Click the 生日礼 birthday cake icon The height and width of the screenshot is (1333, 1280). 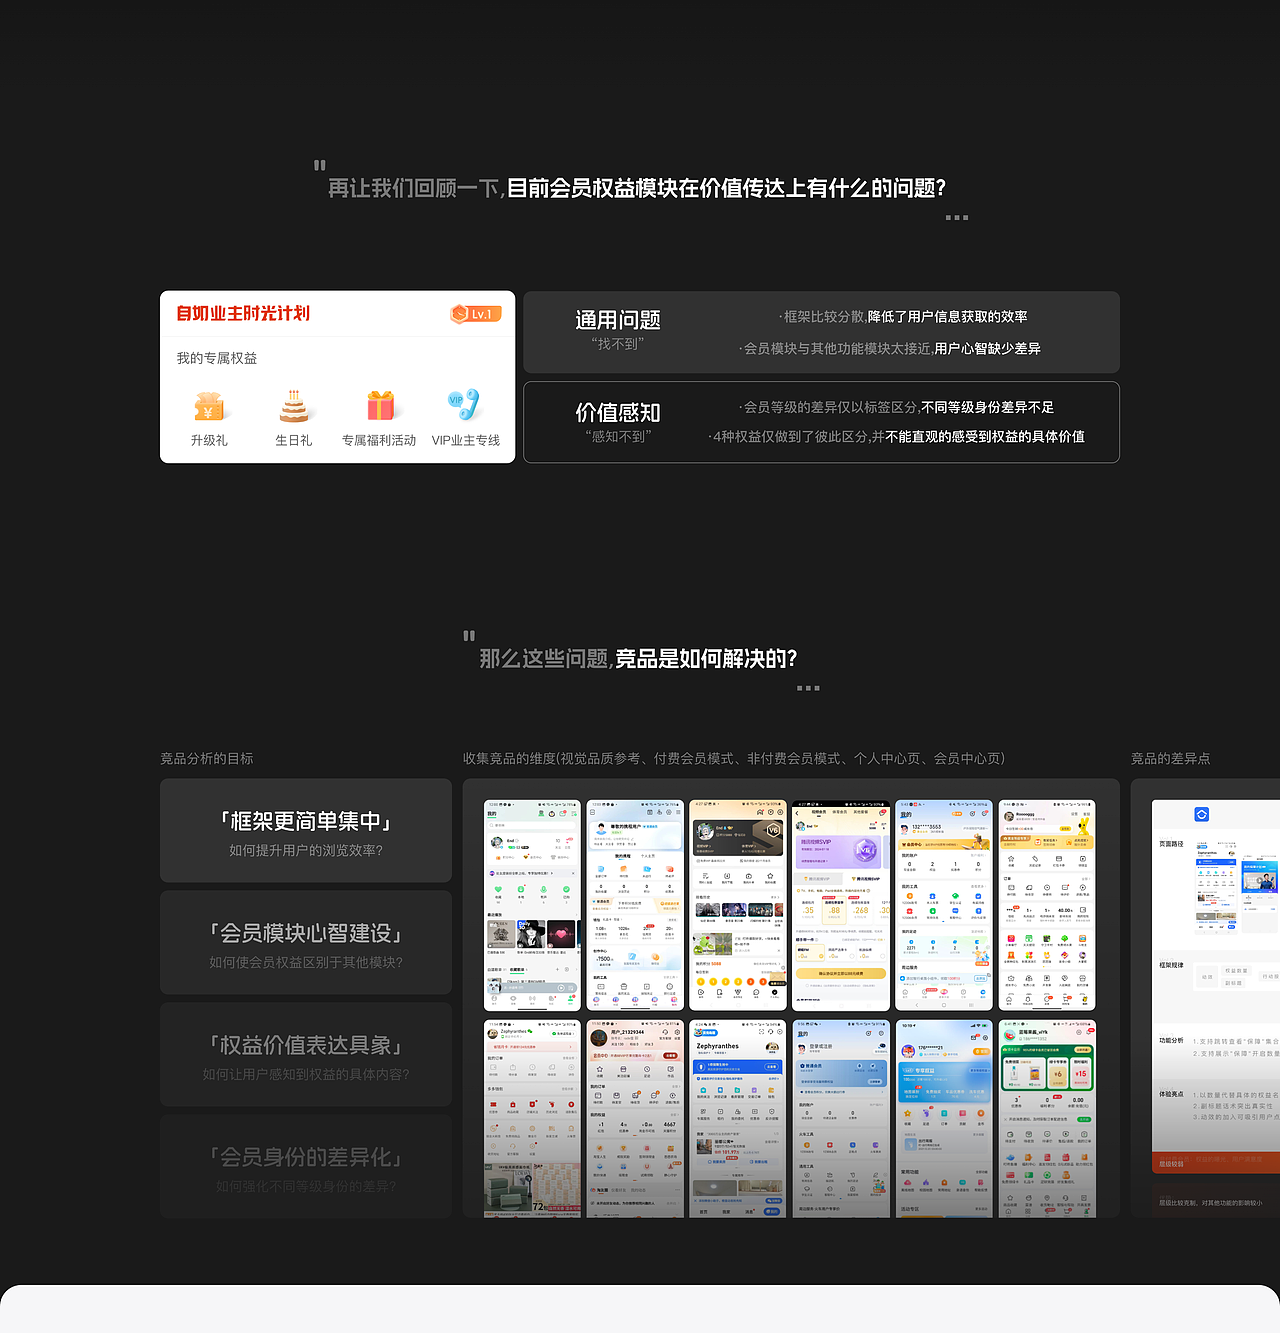pyautogui.click(x=293, y=407)
